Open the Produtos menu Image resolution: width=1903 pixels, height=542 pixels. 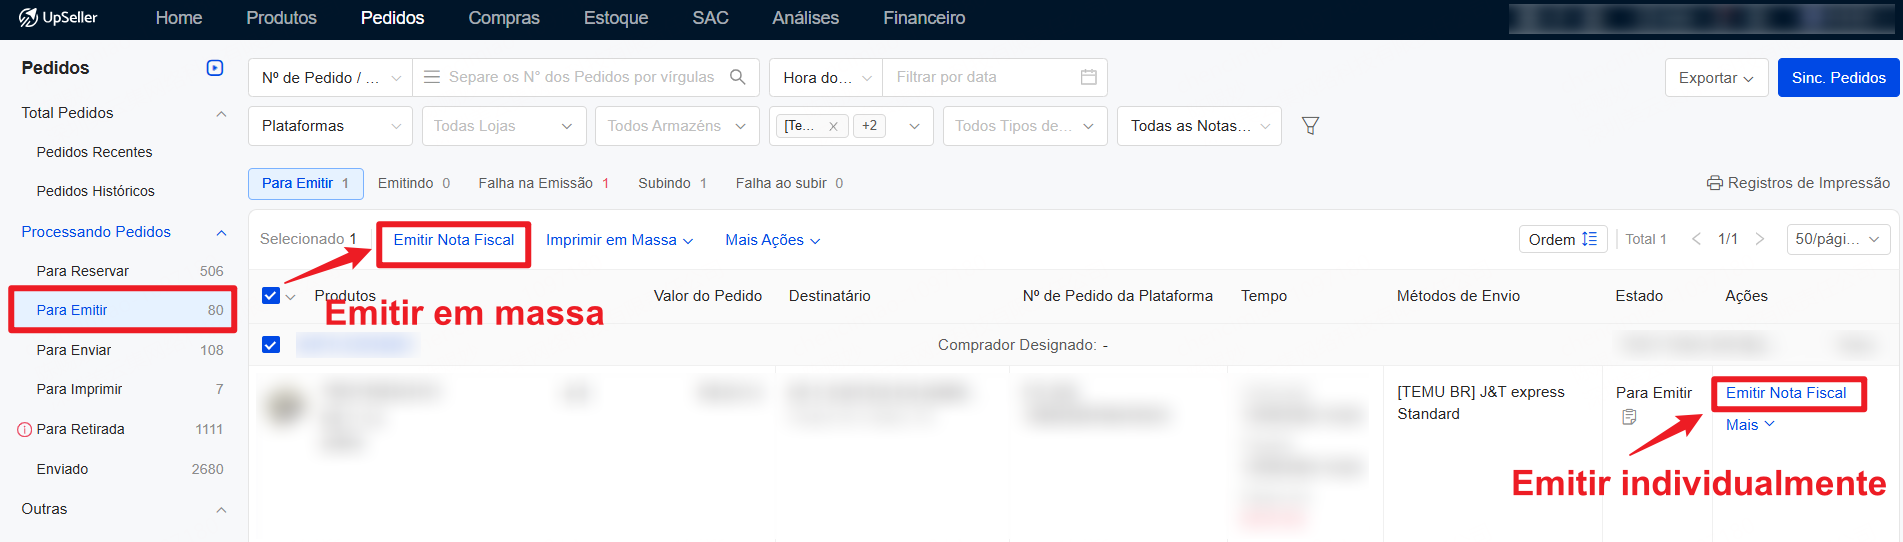pyautogui.click(x=281, y=18)
